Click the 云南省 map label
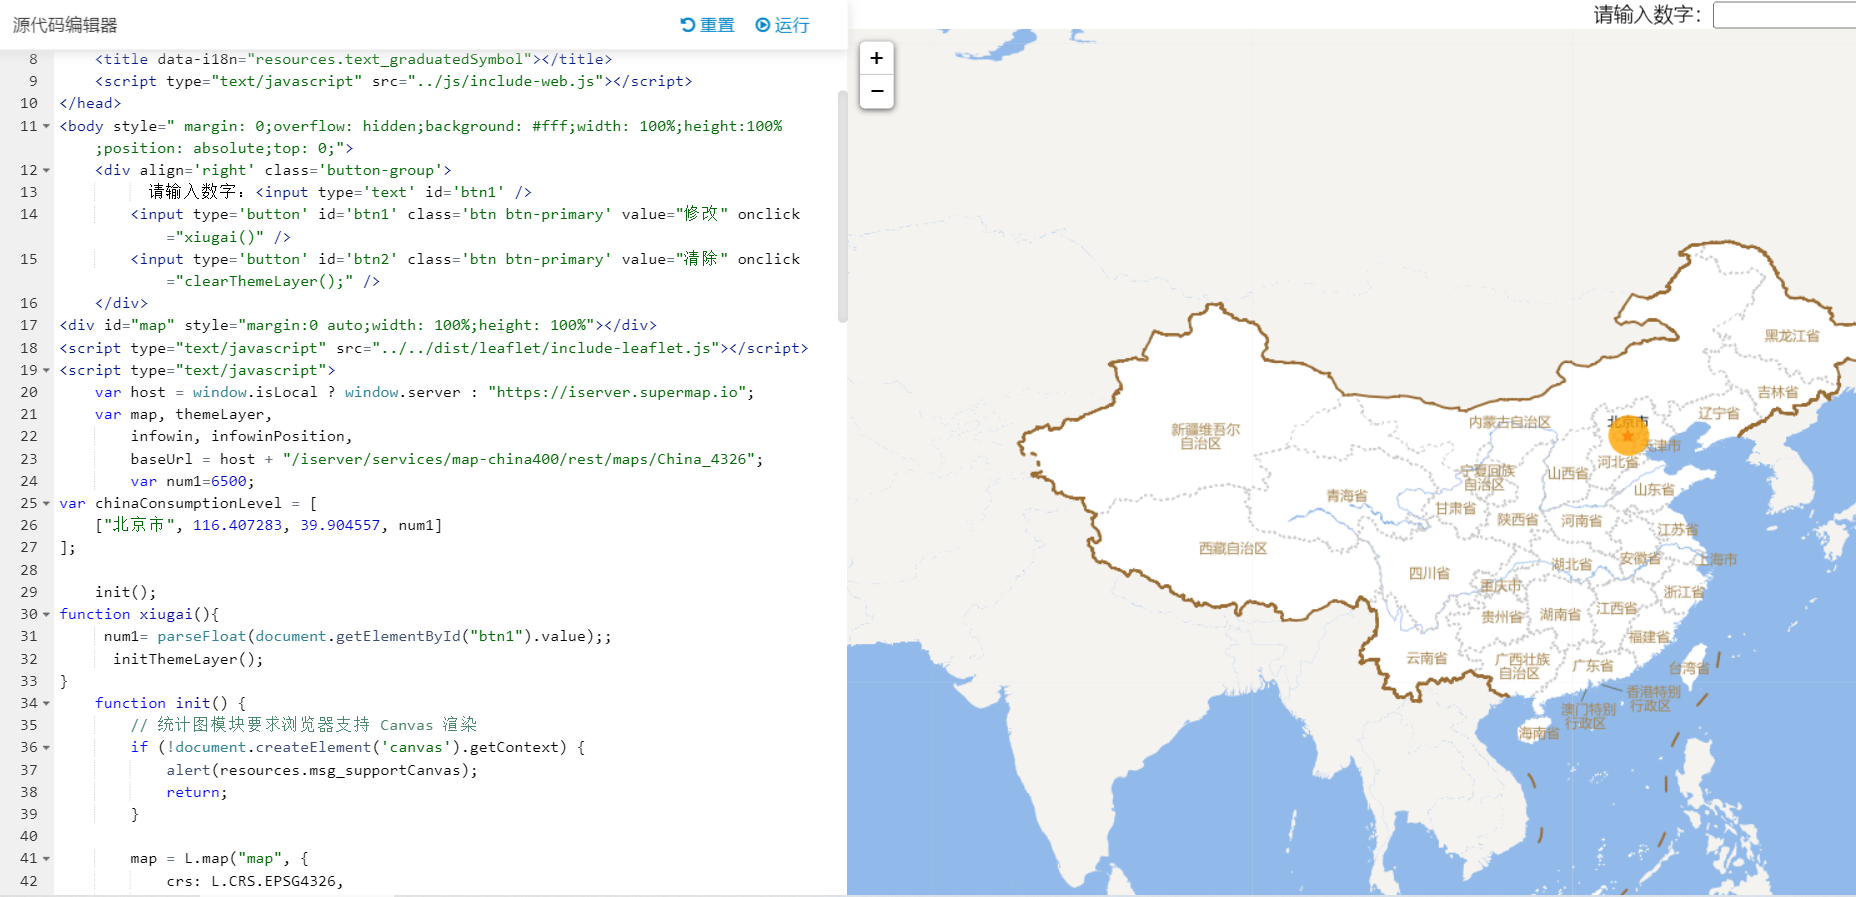This screenshot has width=1856, height=897. click(1427, 658)
